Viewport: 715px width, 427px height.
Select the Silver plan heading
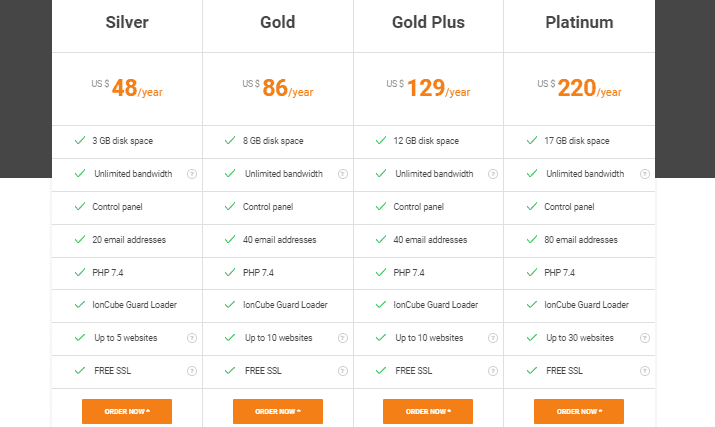pyautogui.click(x=127, y=22)
